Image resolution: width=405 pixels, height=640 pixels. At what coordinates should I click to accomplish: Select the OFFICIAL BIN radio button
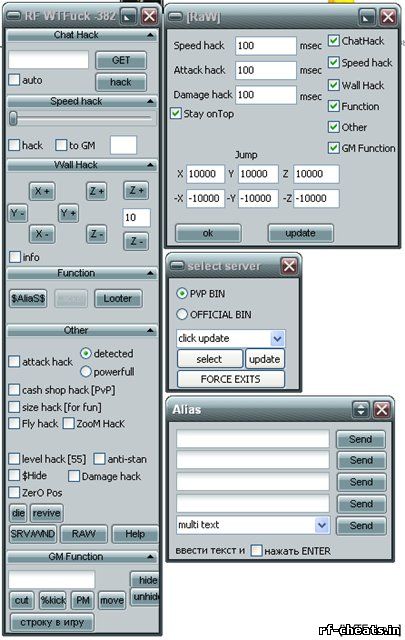pos(182,314)
